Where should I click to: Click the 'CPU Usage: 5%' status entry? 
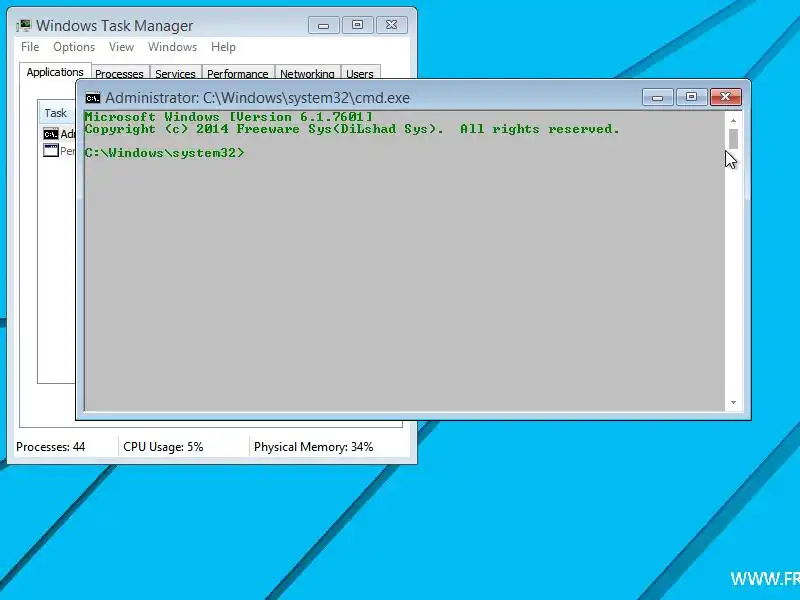pyautogui.click(x=163, y=447)
